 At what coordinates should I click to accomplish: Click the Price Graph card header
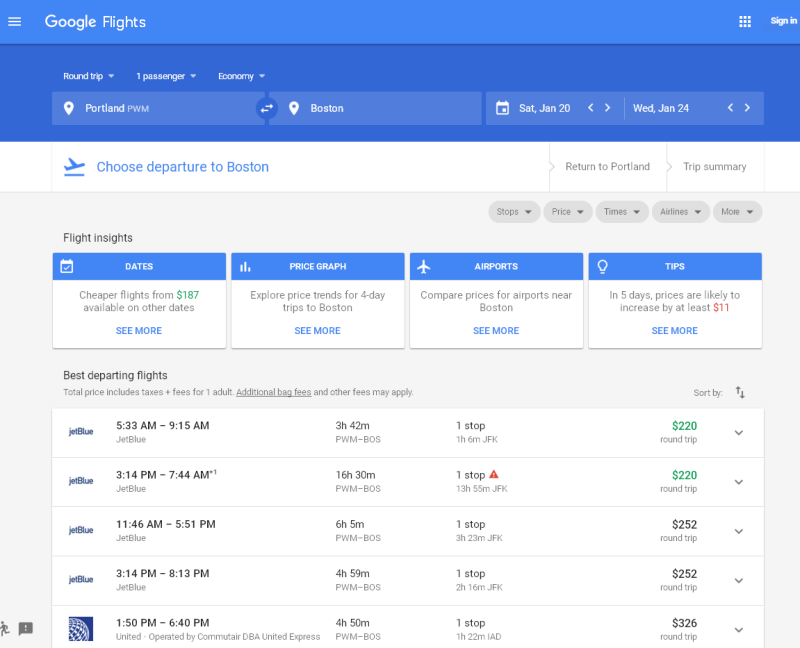pyautogui.click(x=318, y=266)
